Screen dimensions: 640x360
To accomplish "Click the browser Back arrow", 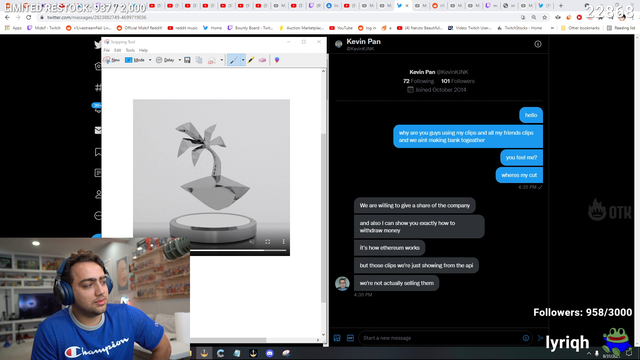I will 7,18.
